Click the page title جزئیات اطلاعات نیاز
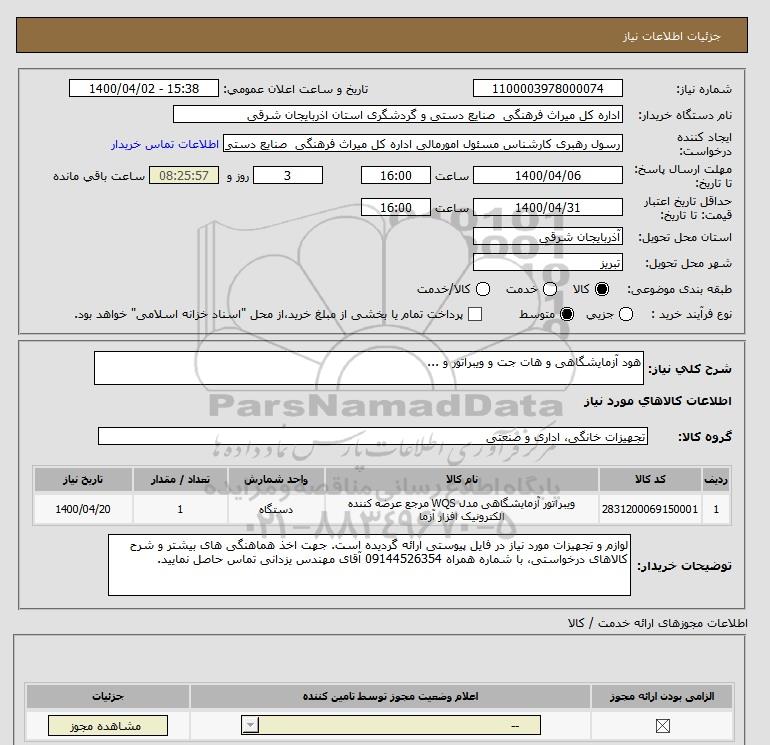The width and height of the screenshot is (770, 745). [671, 36]
